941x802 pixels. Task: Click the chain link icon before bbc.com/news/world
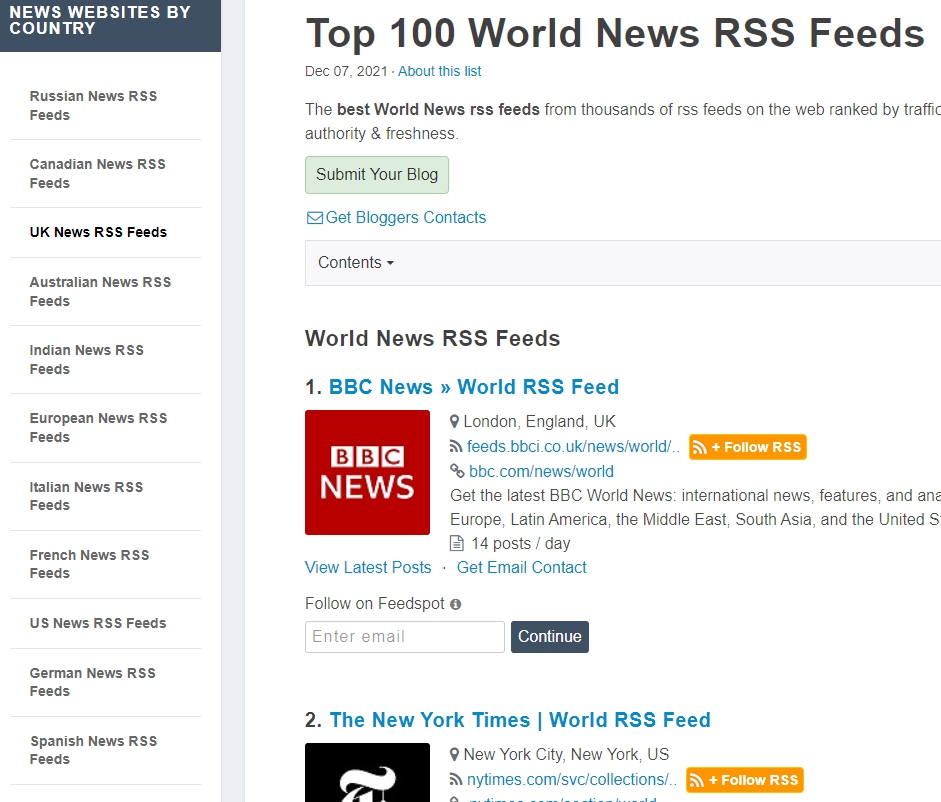click(457, 471)
